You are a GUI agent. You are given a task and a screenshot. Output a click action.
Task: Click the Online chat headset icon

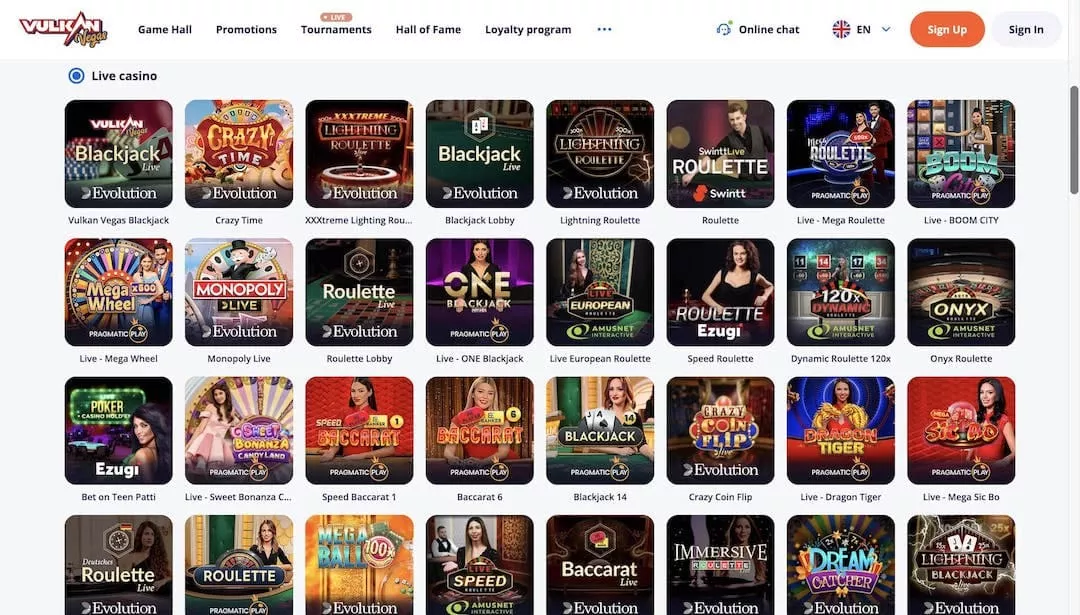tap(723, 29)
